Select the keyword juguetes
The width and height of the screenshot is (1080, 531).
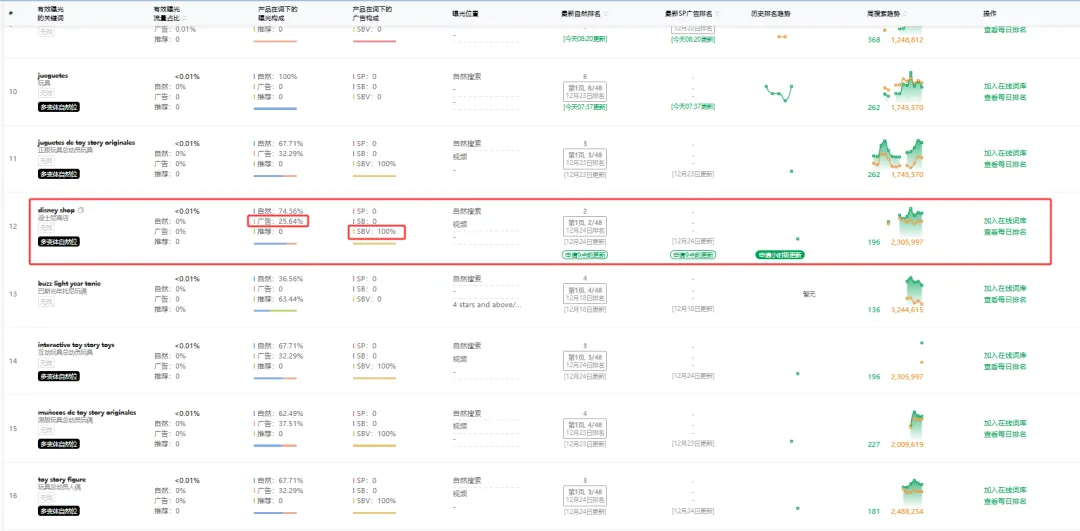(53, 76)
